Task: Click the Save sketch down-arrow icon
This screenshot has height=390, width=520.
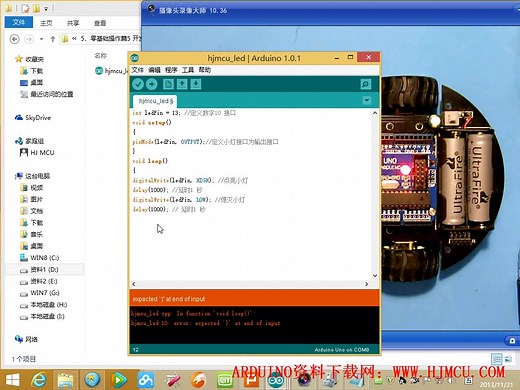Action: pos(196,84)
